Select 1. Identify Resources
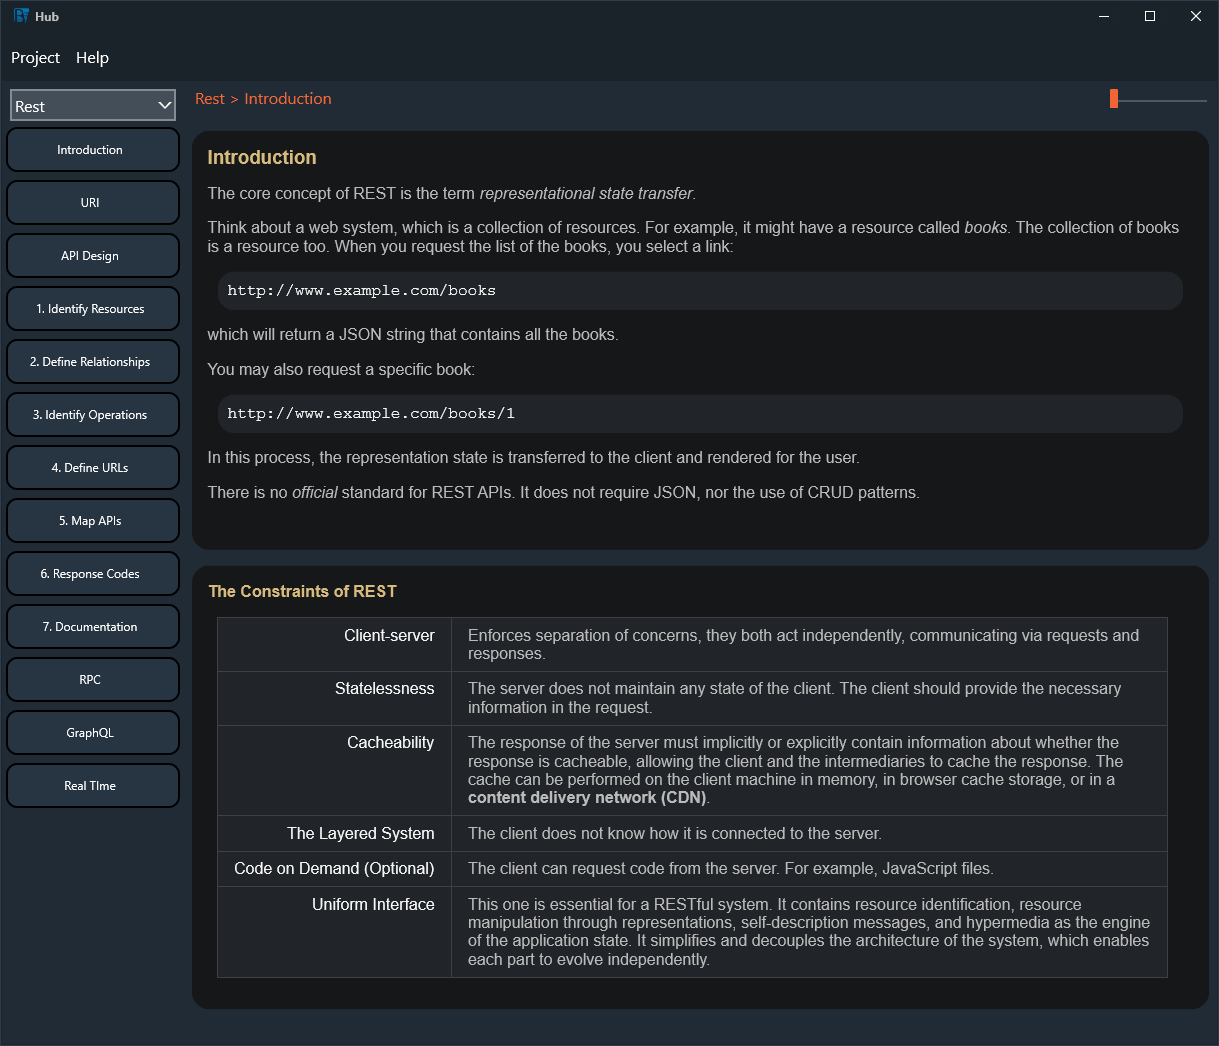 point(93,309)
